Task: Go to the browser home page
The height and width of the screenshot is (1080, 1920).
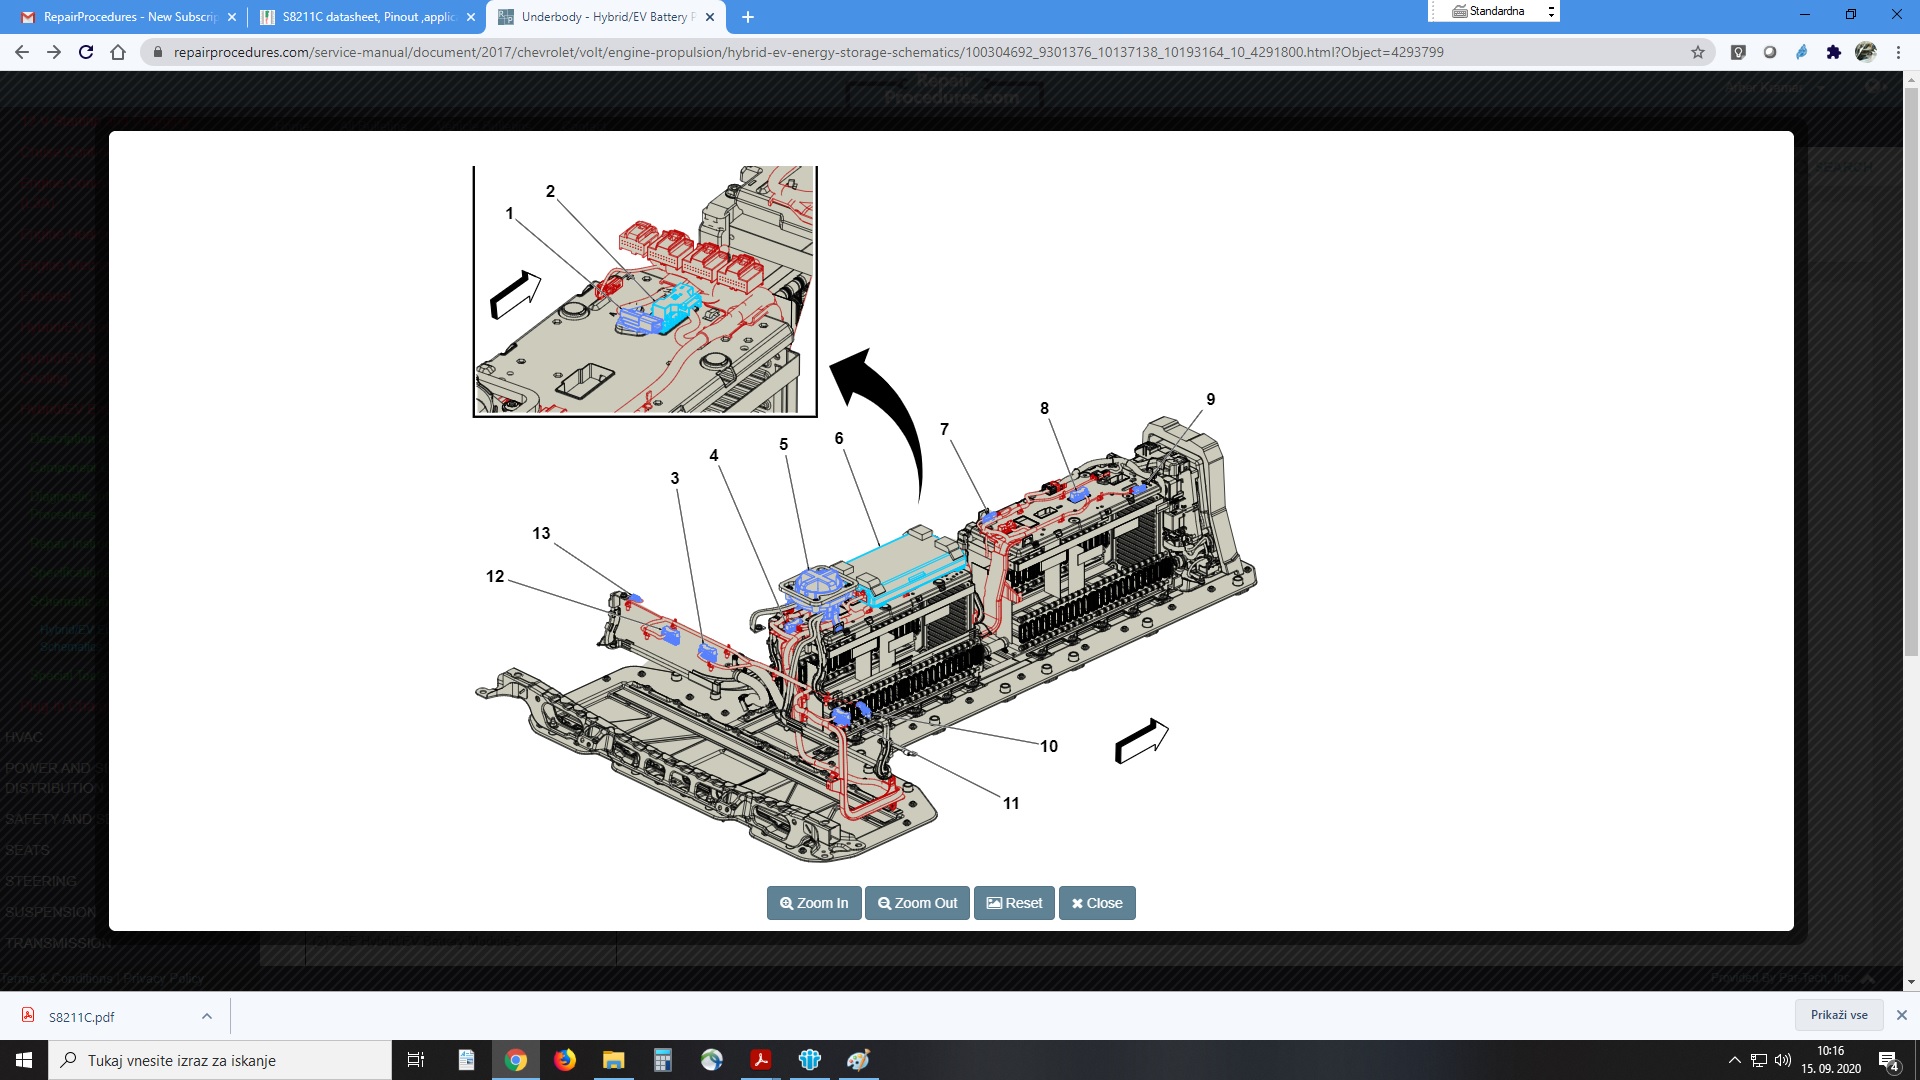Action: [x=118, y=52]
